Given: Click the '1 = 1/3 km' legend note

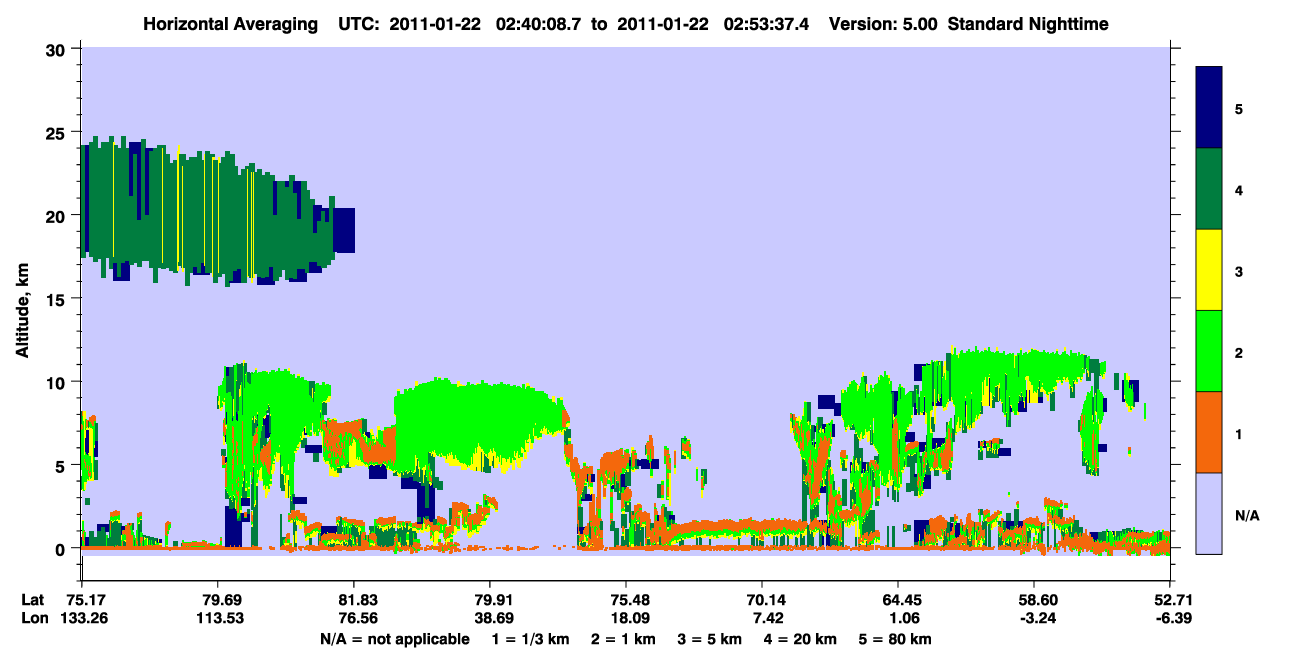Looking at the screenshot, I should tap(530, 639).
